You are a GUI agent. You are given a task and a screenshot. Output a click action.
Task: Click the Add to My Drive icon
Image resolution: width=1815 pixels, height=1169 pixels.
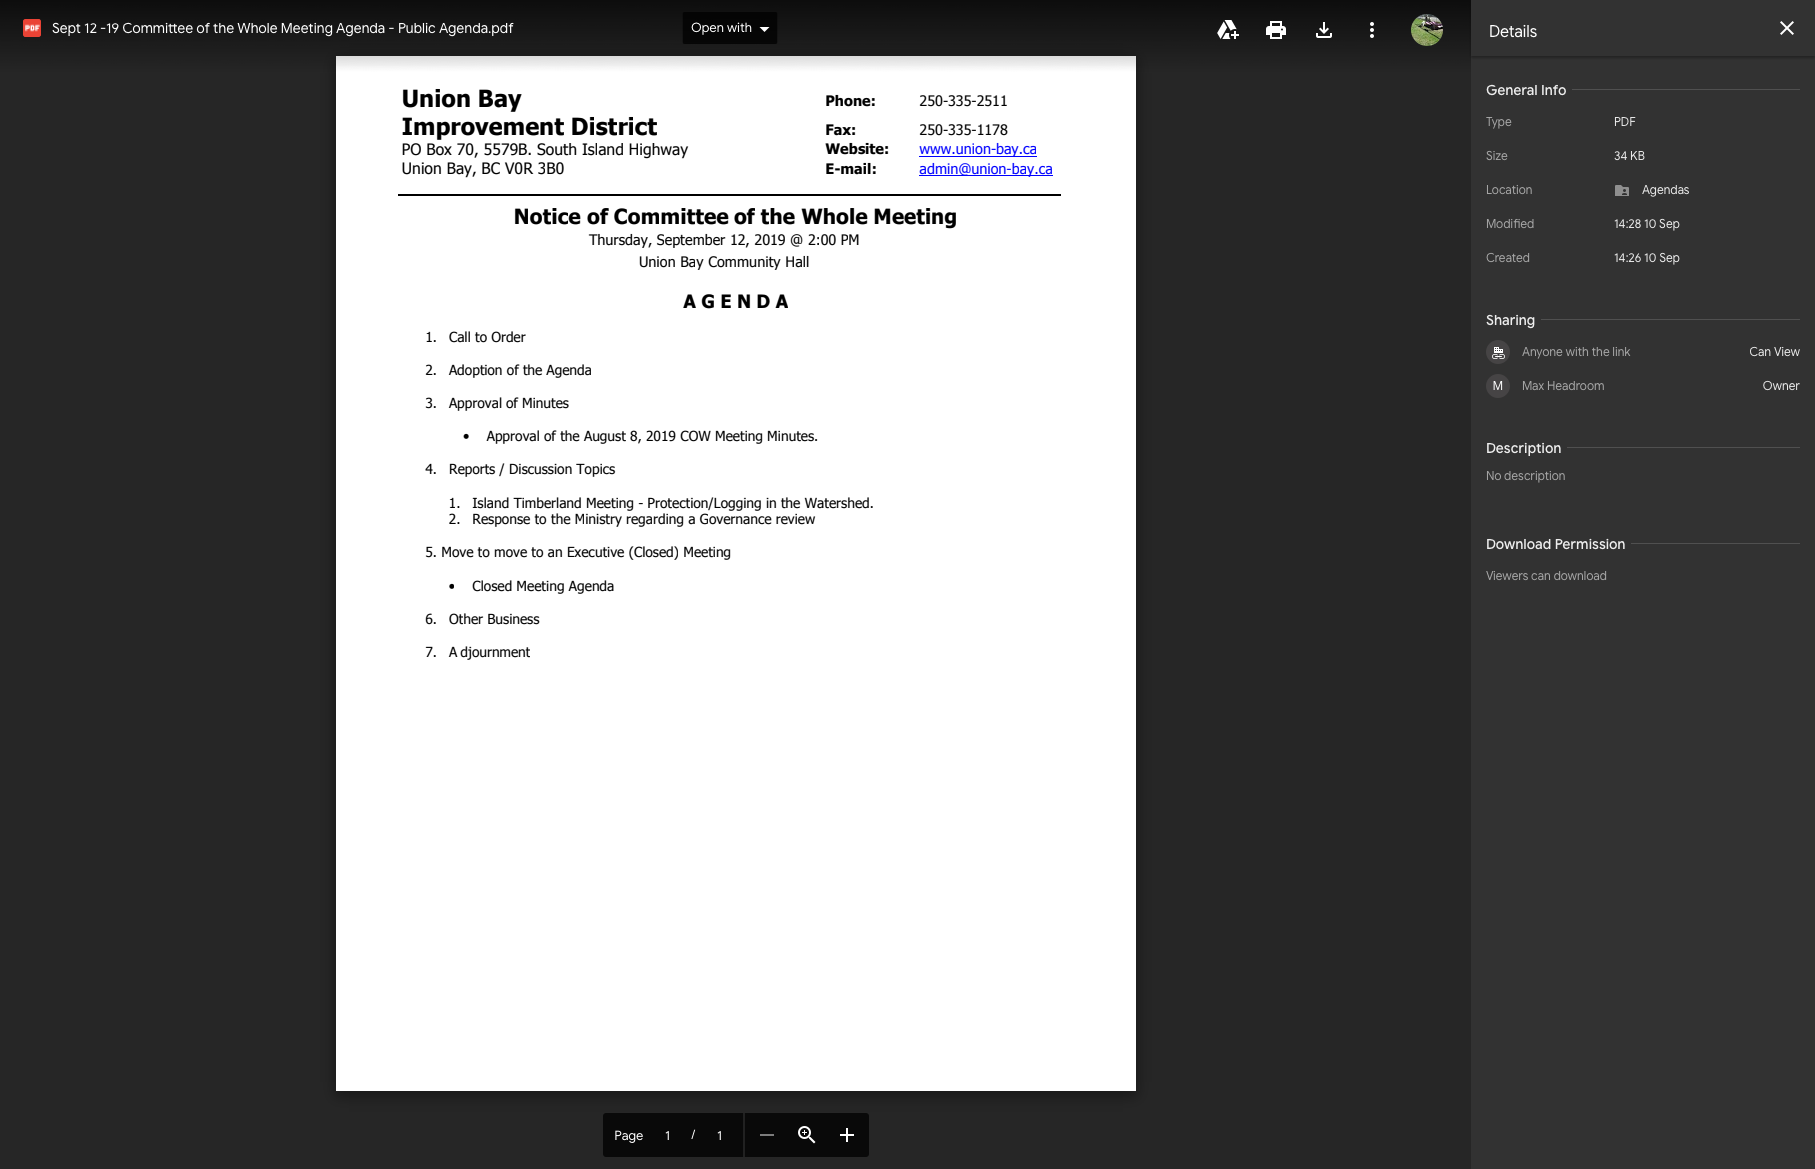1227,30
